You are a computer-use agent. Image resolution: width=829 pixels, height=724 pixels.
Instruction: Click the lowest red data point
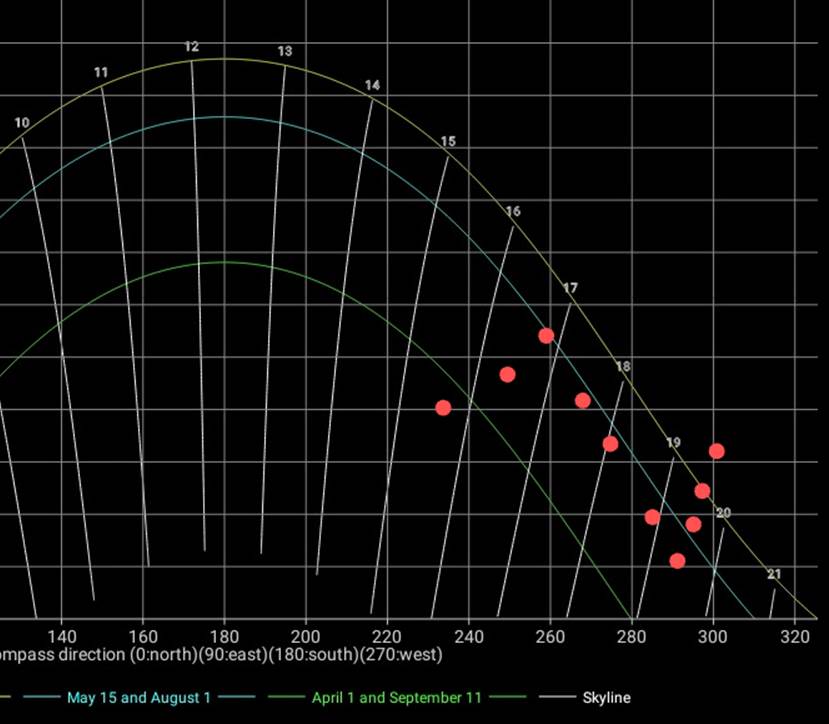[677, 561]
